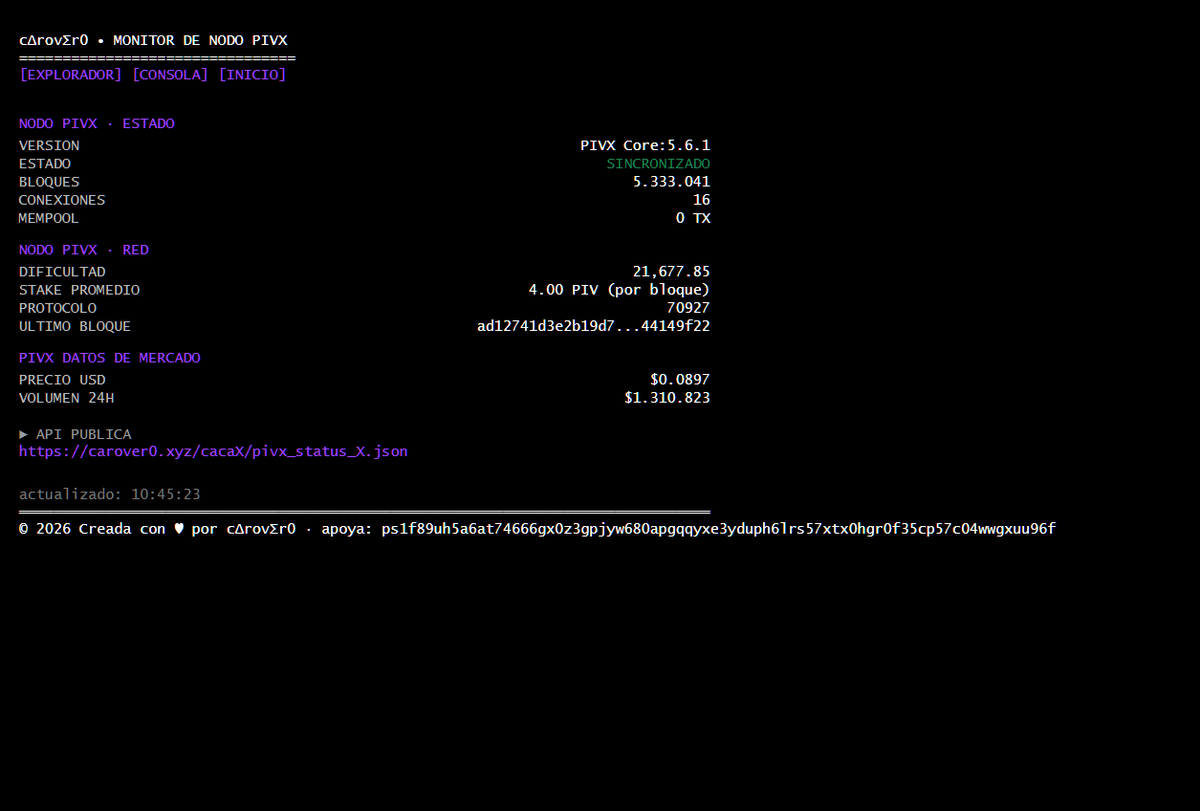Click the ESTADO row label

click(45, 164)
